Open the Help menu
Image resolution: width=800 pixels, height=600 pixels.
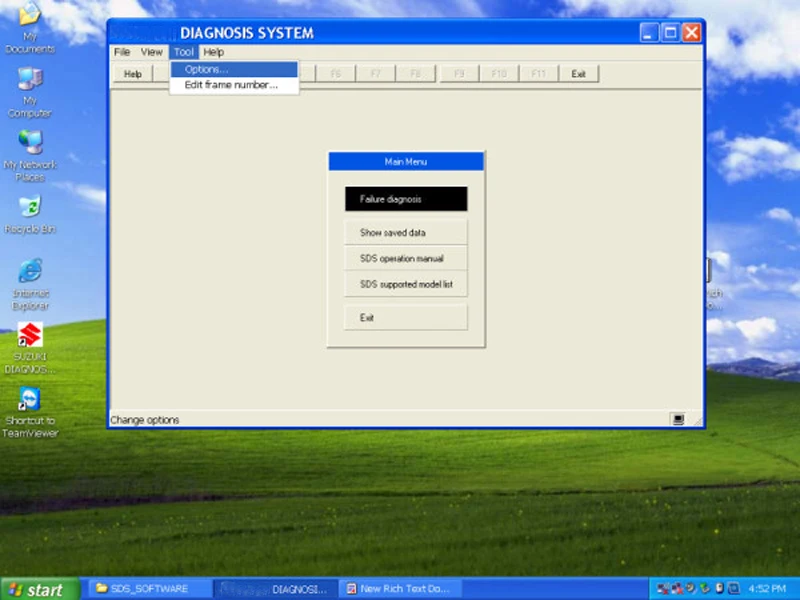coord(214,52)
